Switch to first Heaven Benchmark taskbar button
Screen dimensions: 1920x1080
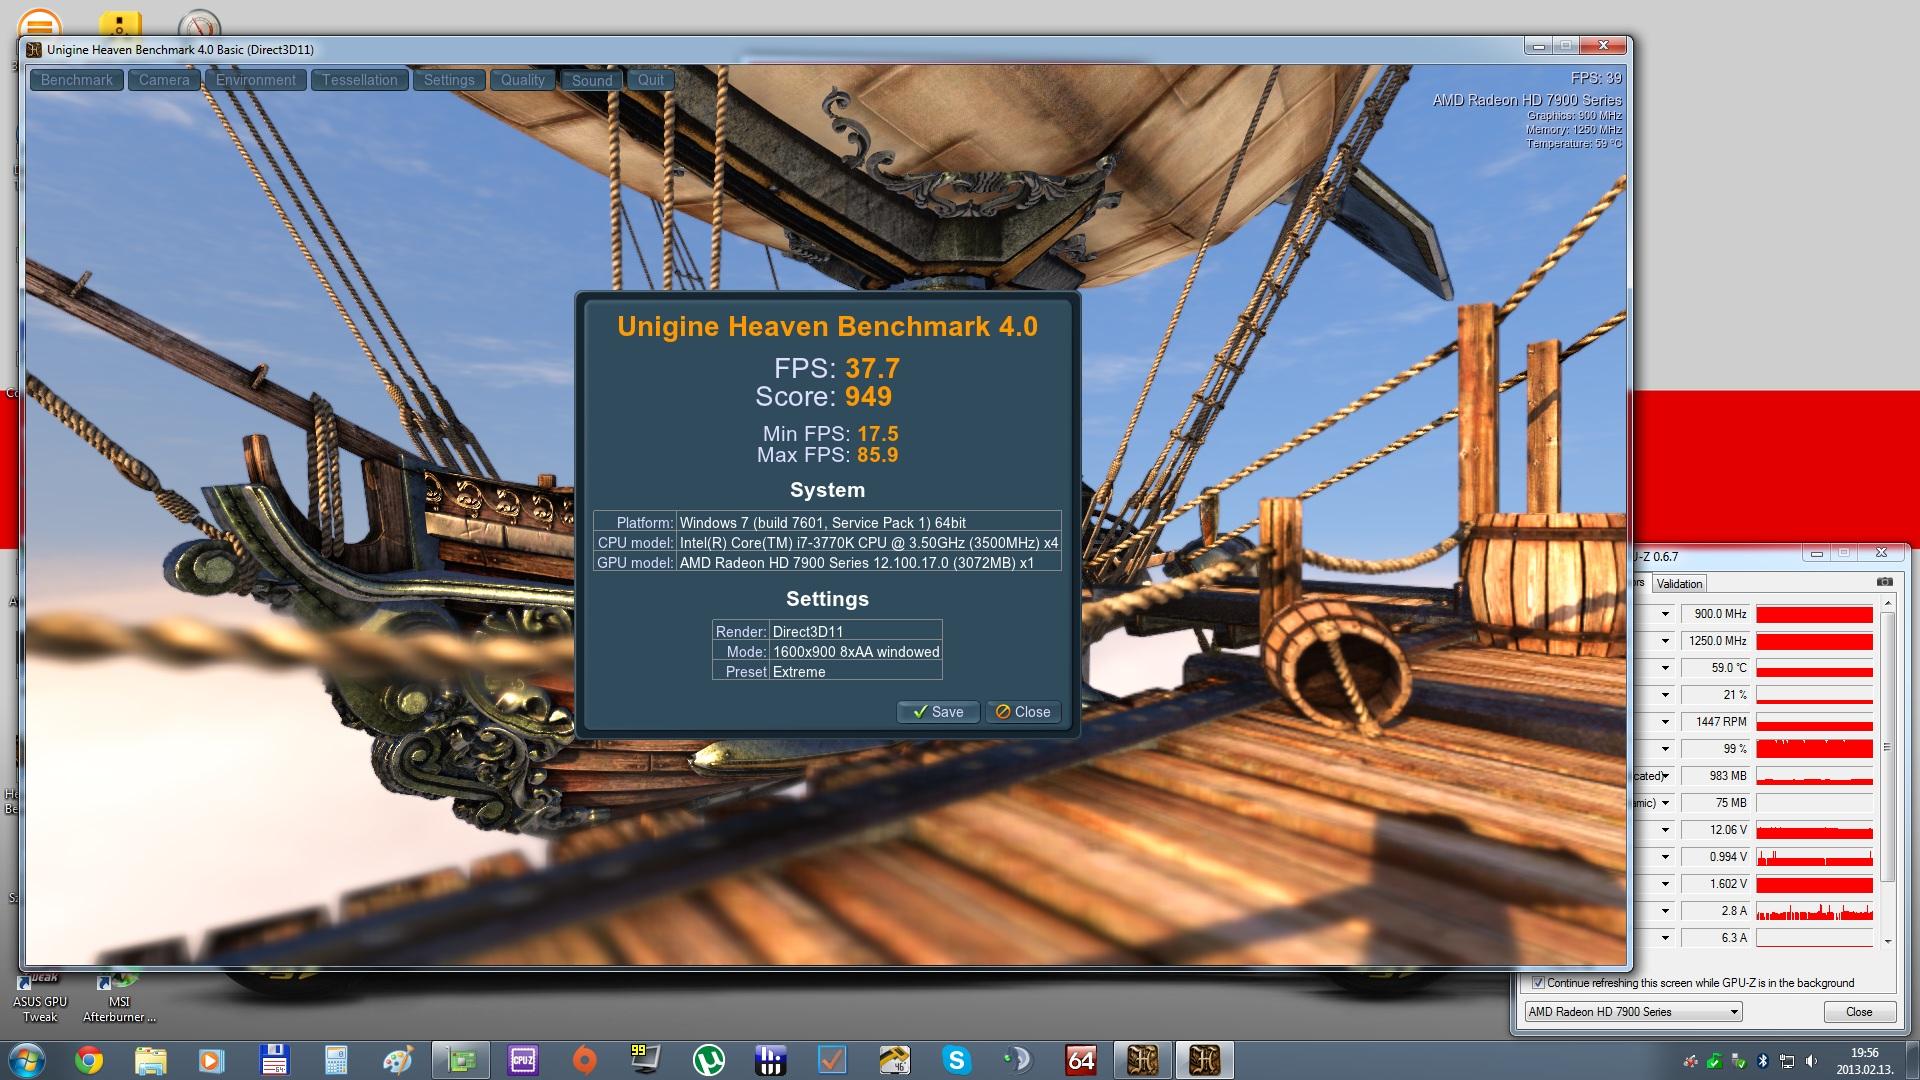(x=1142, y=1060)
